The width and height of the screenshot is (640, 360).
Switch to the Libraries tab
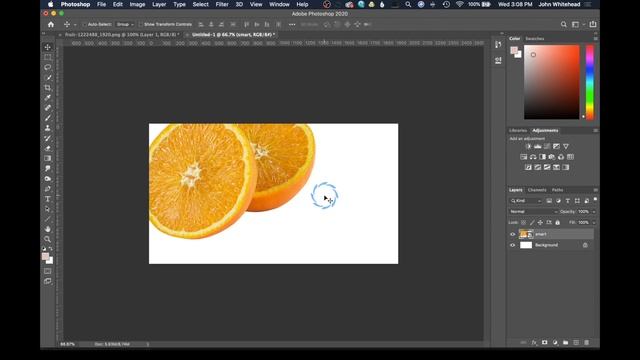tap(518, 131)
